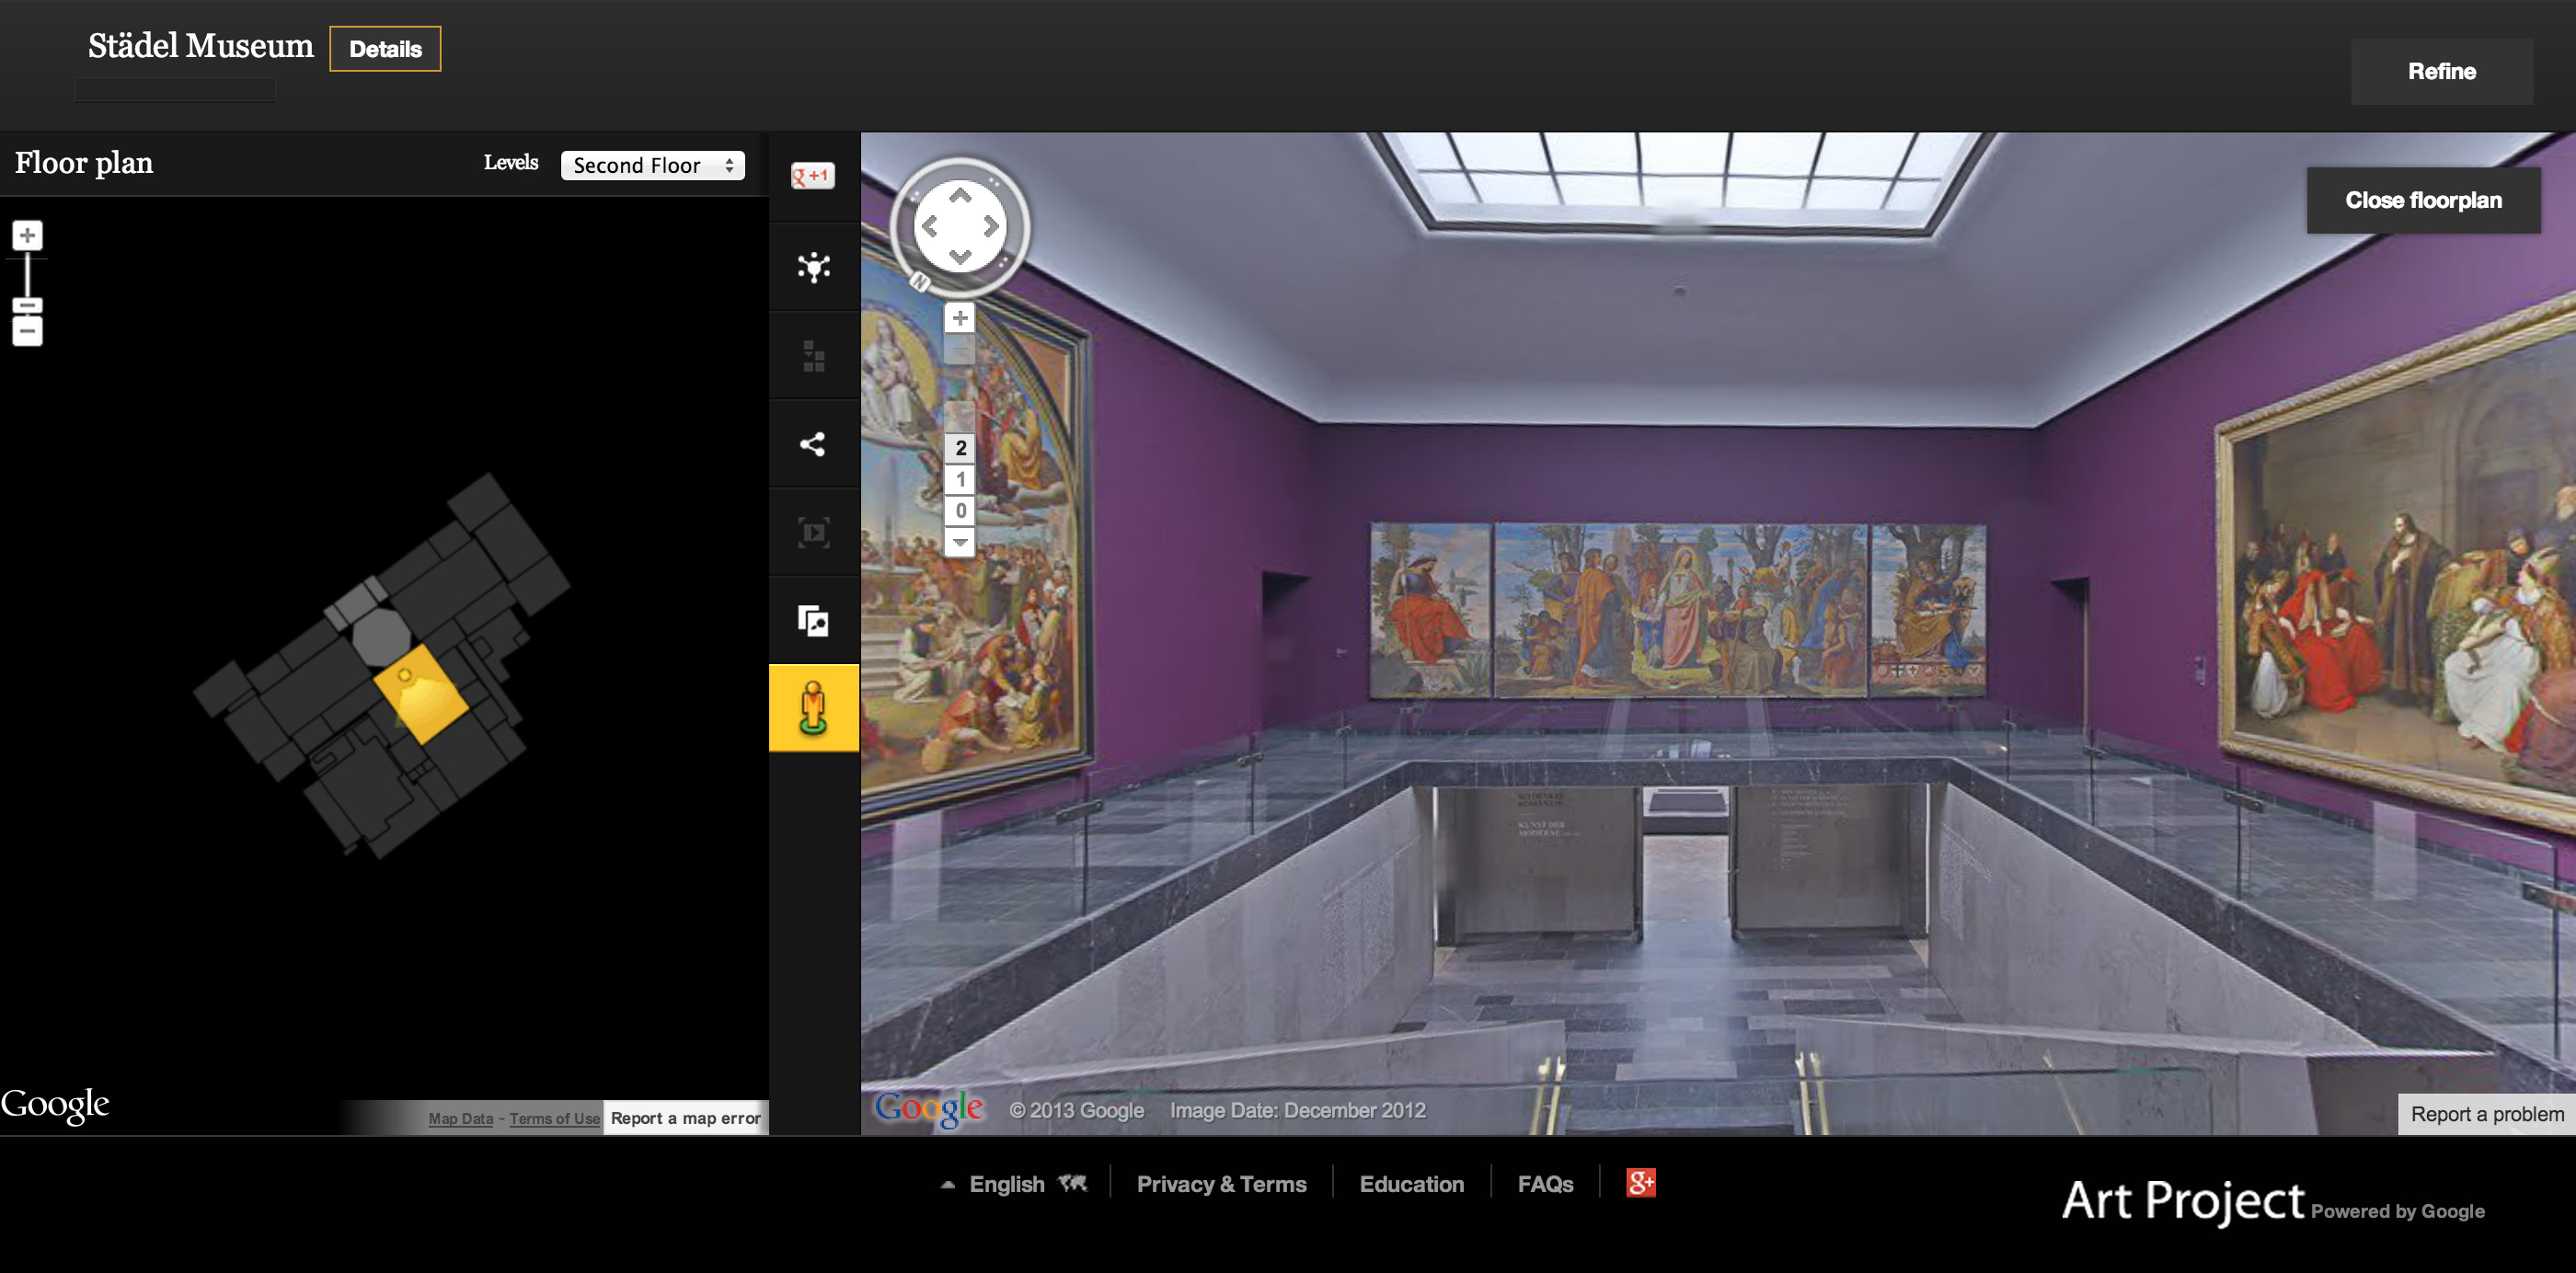Pan the Street View right with right arrow
This screenshot has height=1273, width=2576.
click(990, 227)
